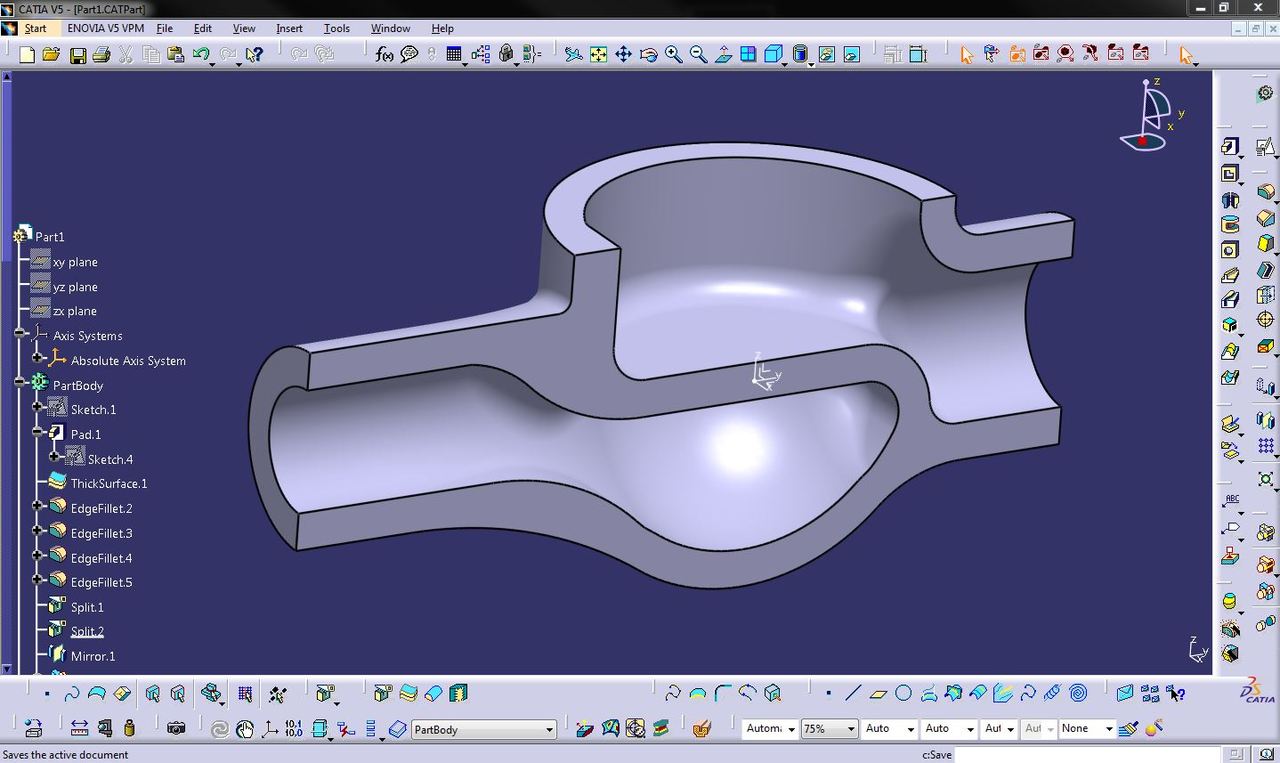Select Mirror.1 in the tree
Screen dimensions: 1280x763
(x=93, y=657)
